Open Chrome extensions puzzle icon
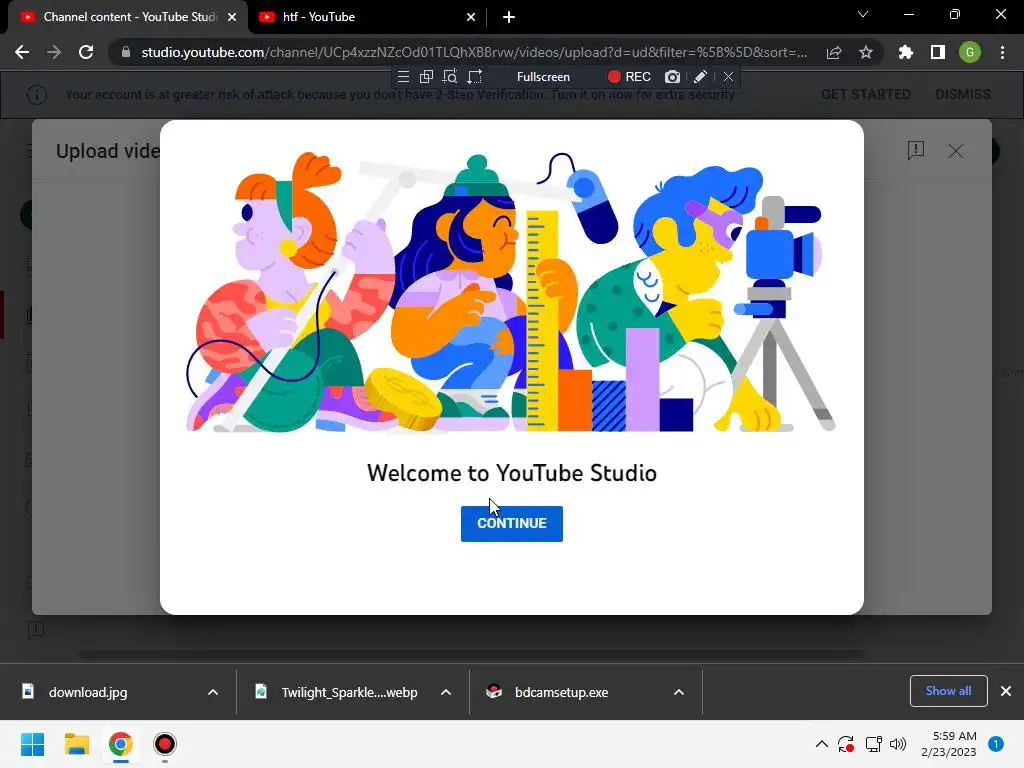 906,52
